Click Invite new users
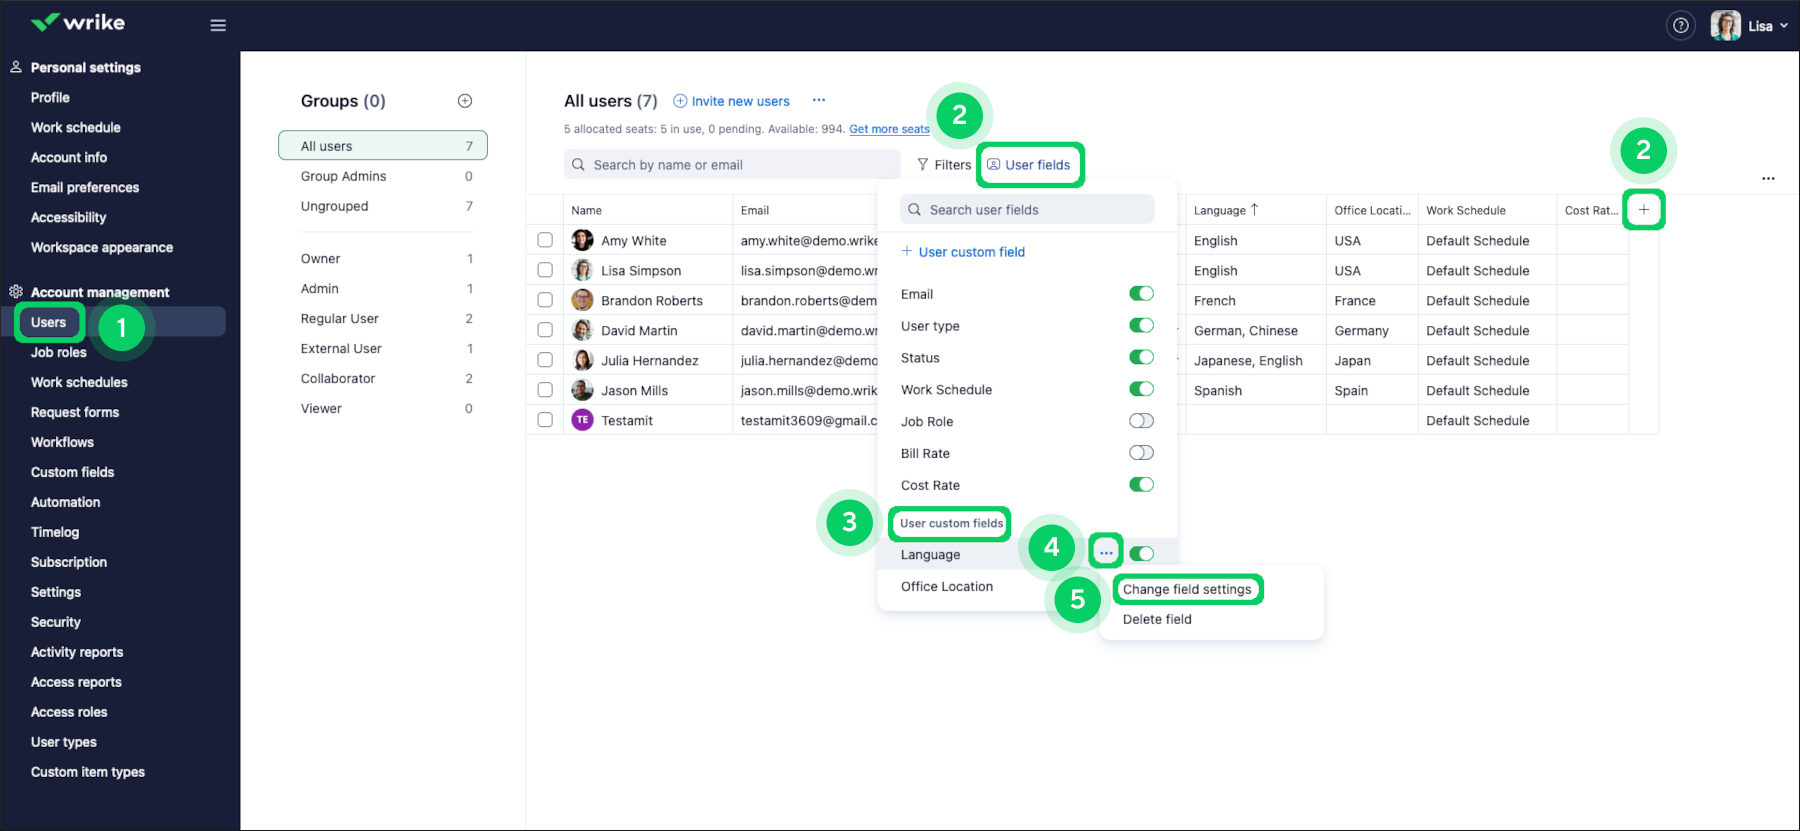Image resolution: width=1800 pixels, height=831 pixels. [x=740, y=101]
